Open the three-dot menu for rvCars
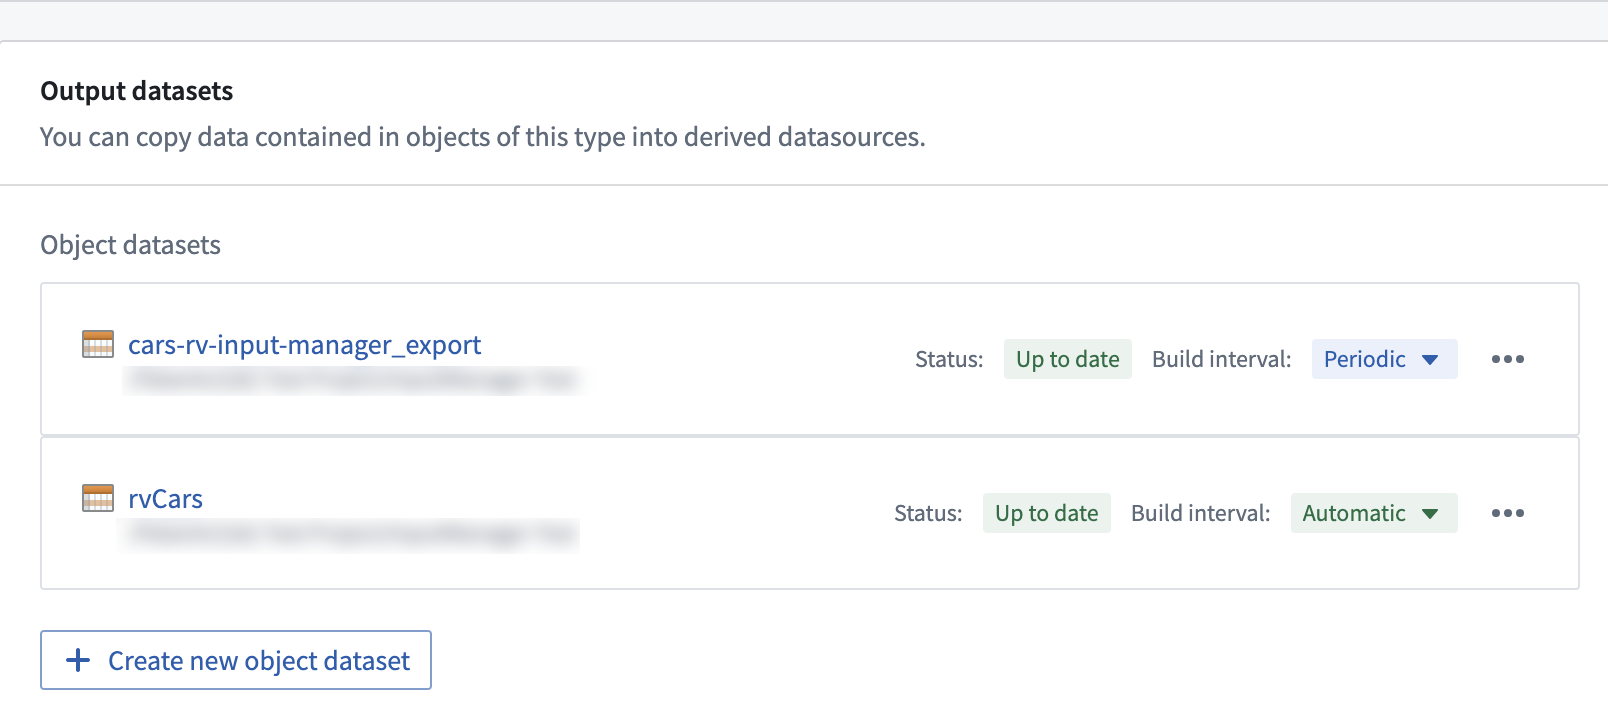The width and height of the screenshot is (1608, 724). click(x=1507, y=513)
